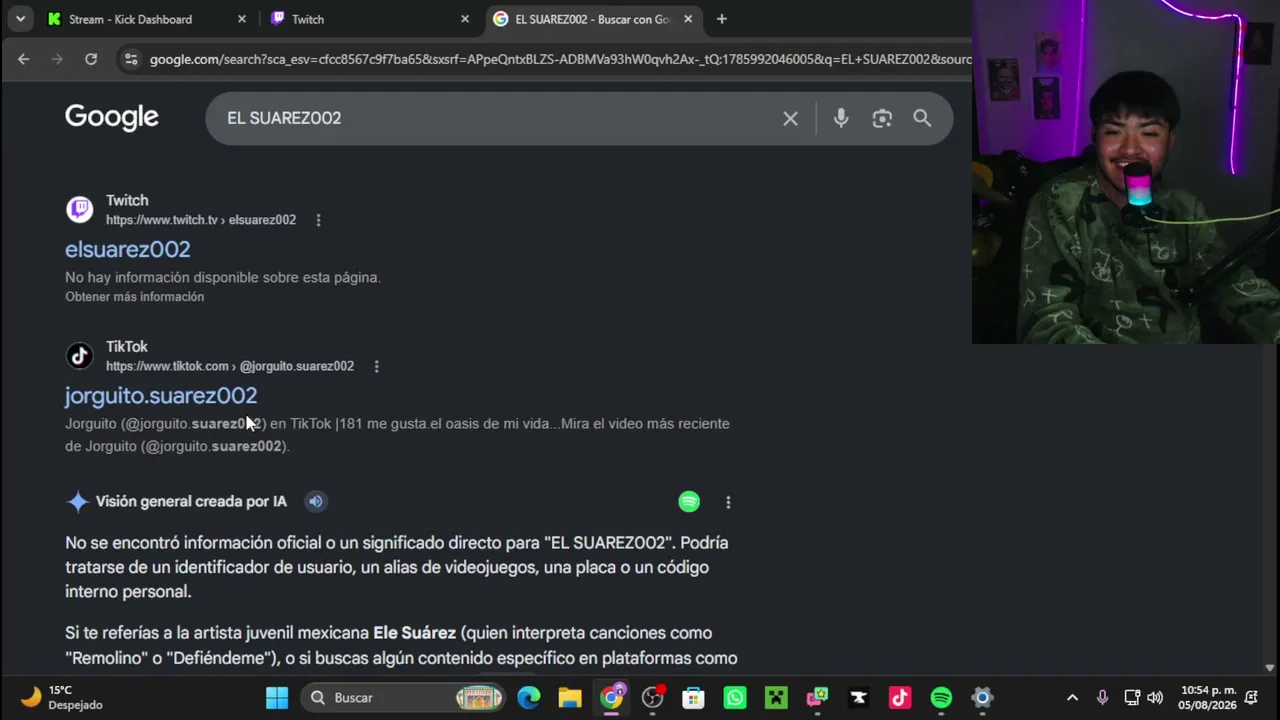Edit the EL SUAREZ002 search query
The height and width of the screenshot is (720, 1280).
[284, 118]
